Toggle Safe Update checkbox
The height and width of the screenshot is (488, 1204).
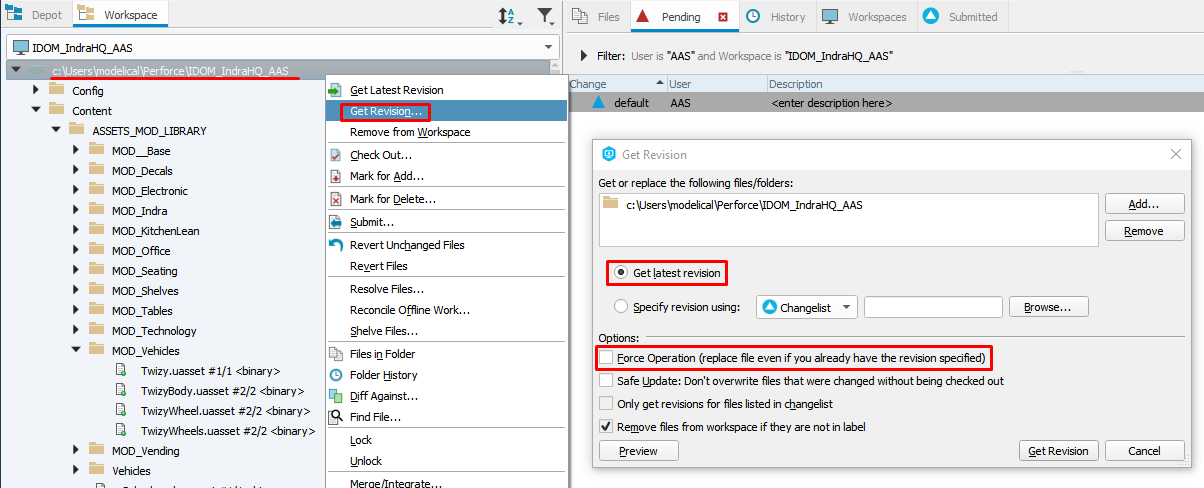(x=606, y=381)
